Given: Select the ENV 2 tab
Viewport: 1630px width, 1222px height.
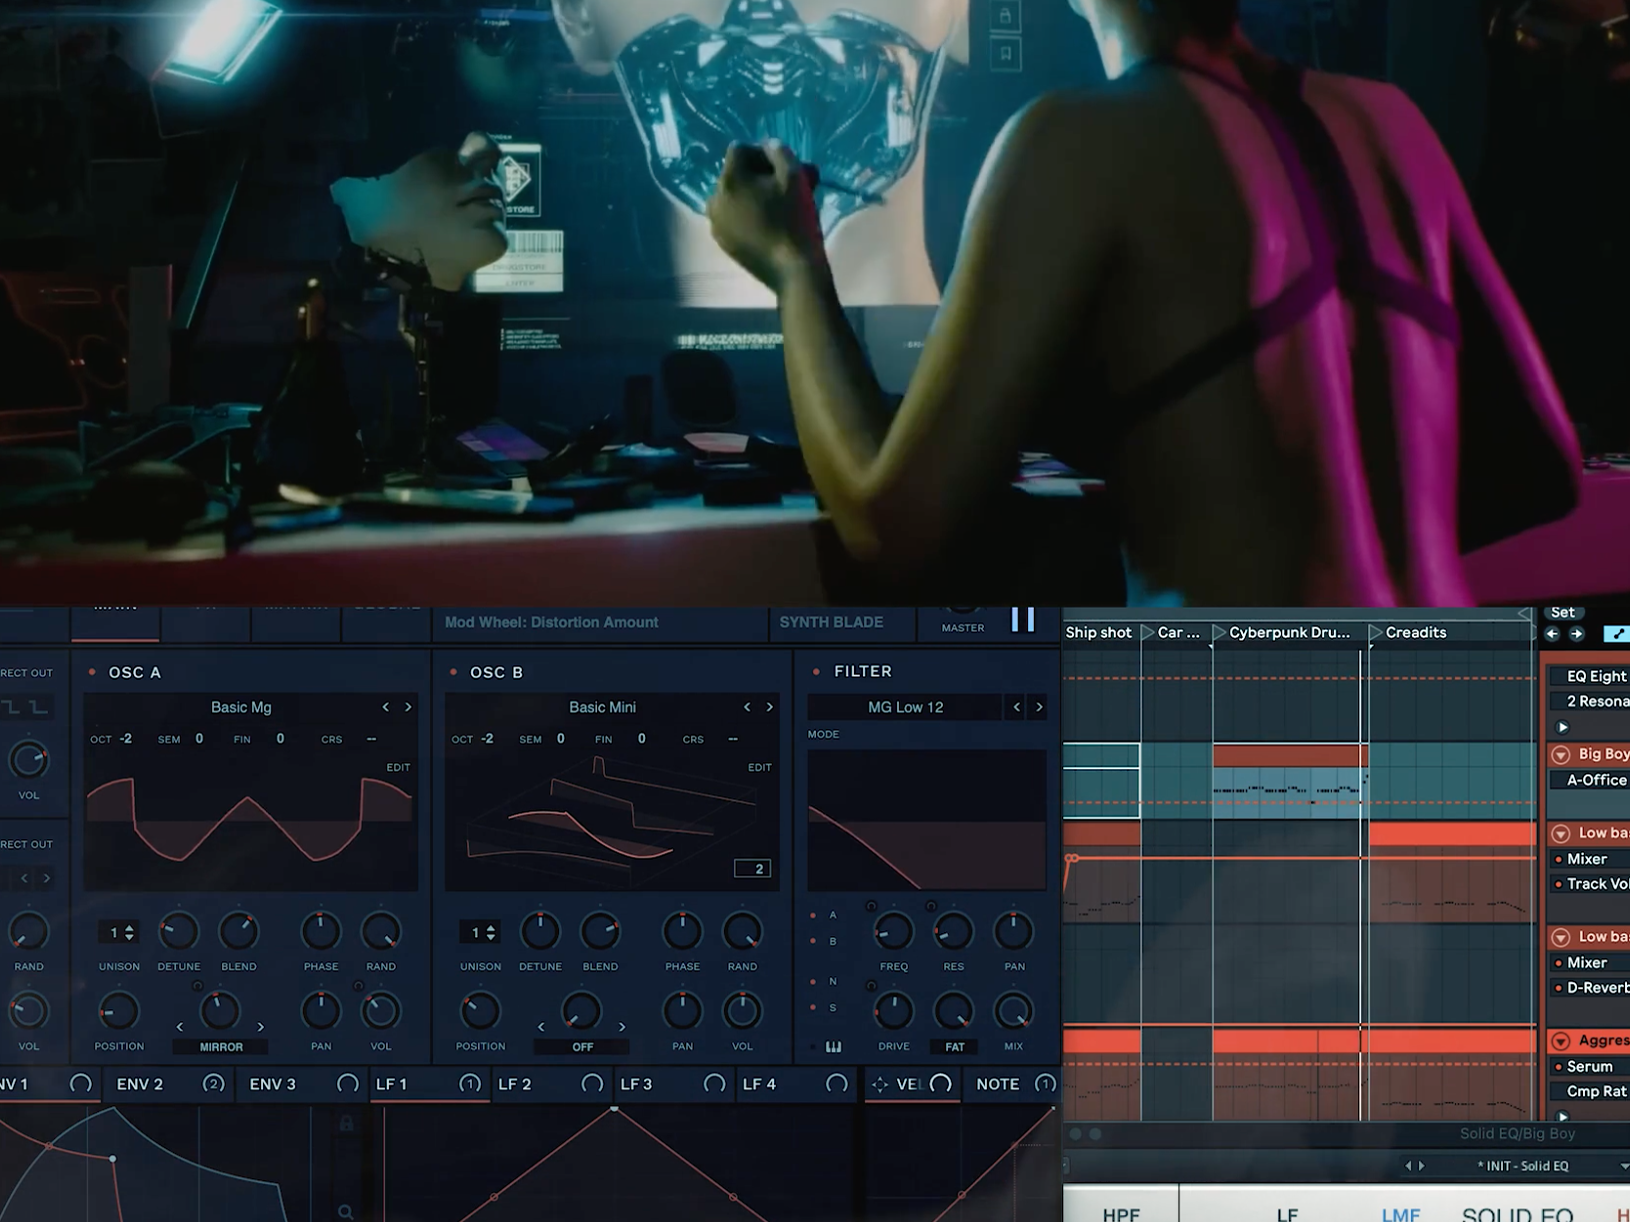Looking at the screenshot, I should [x=140, y=1084].
